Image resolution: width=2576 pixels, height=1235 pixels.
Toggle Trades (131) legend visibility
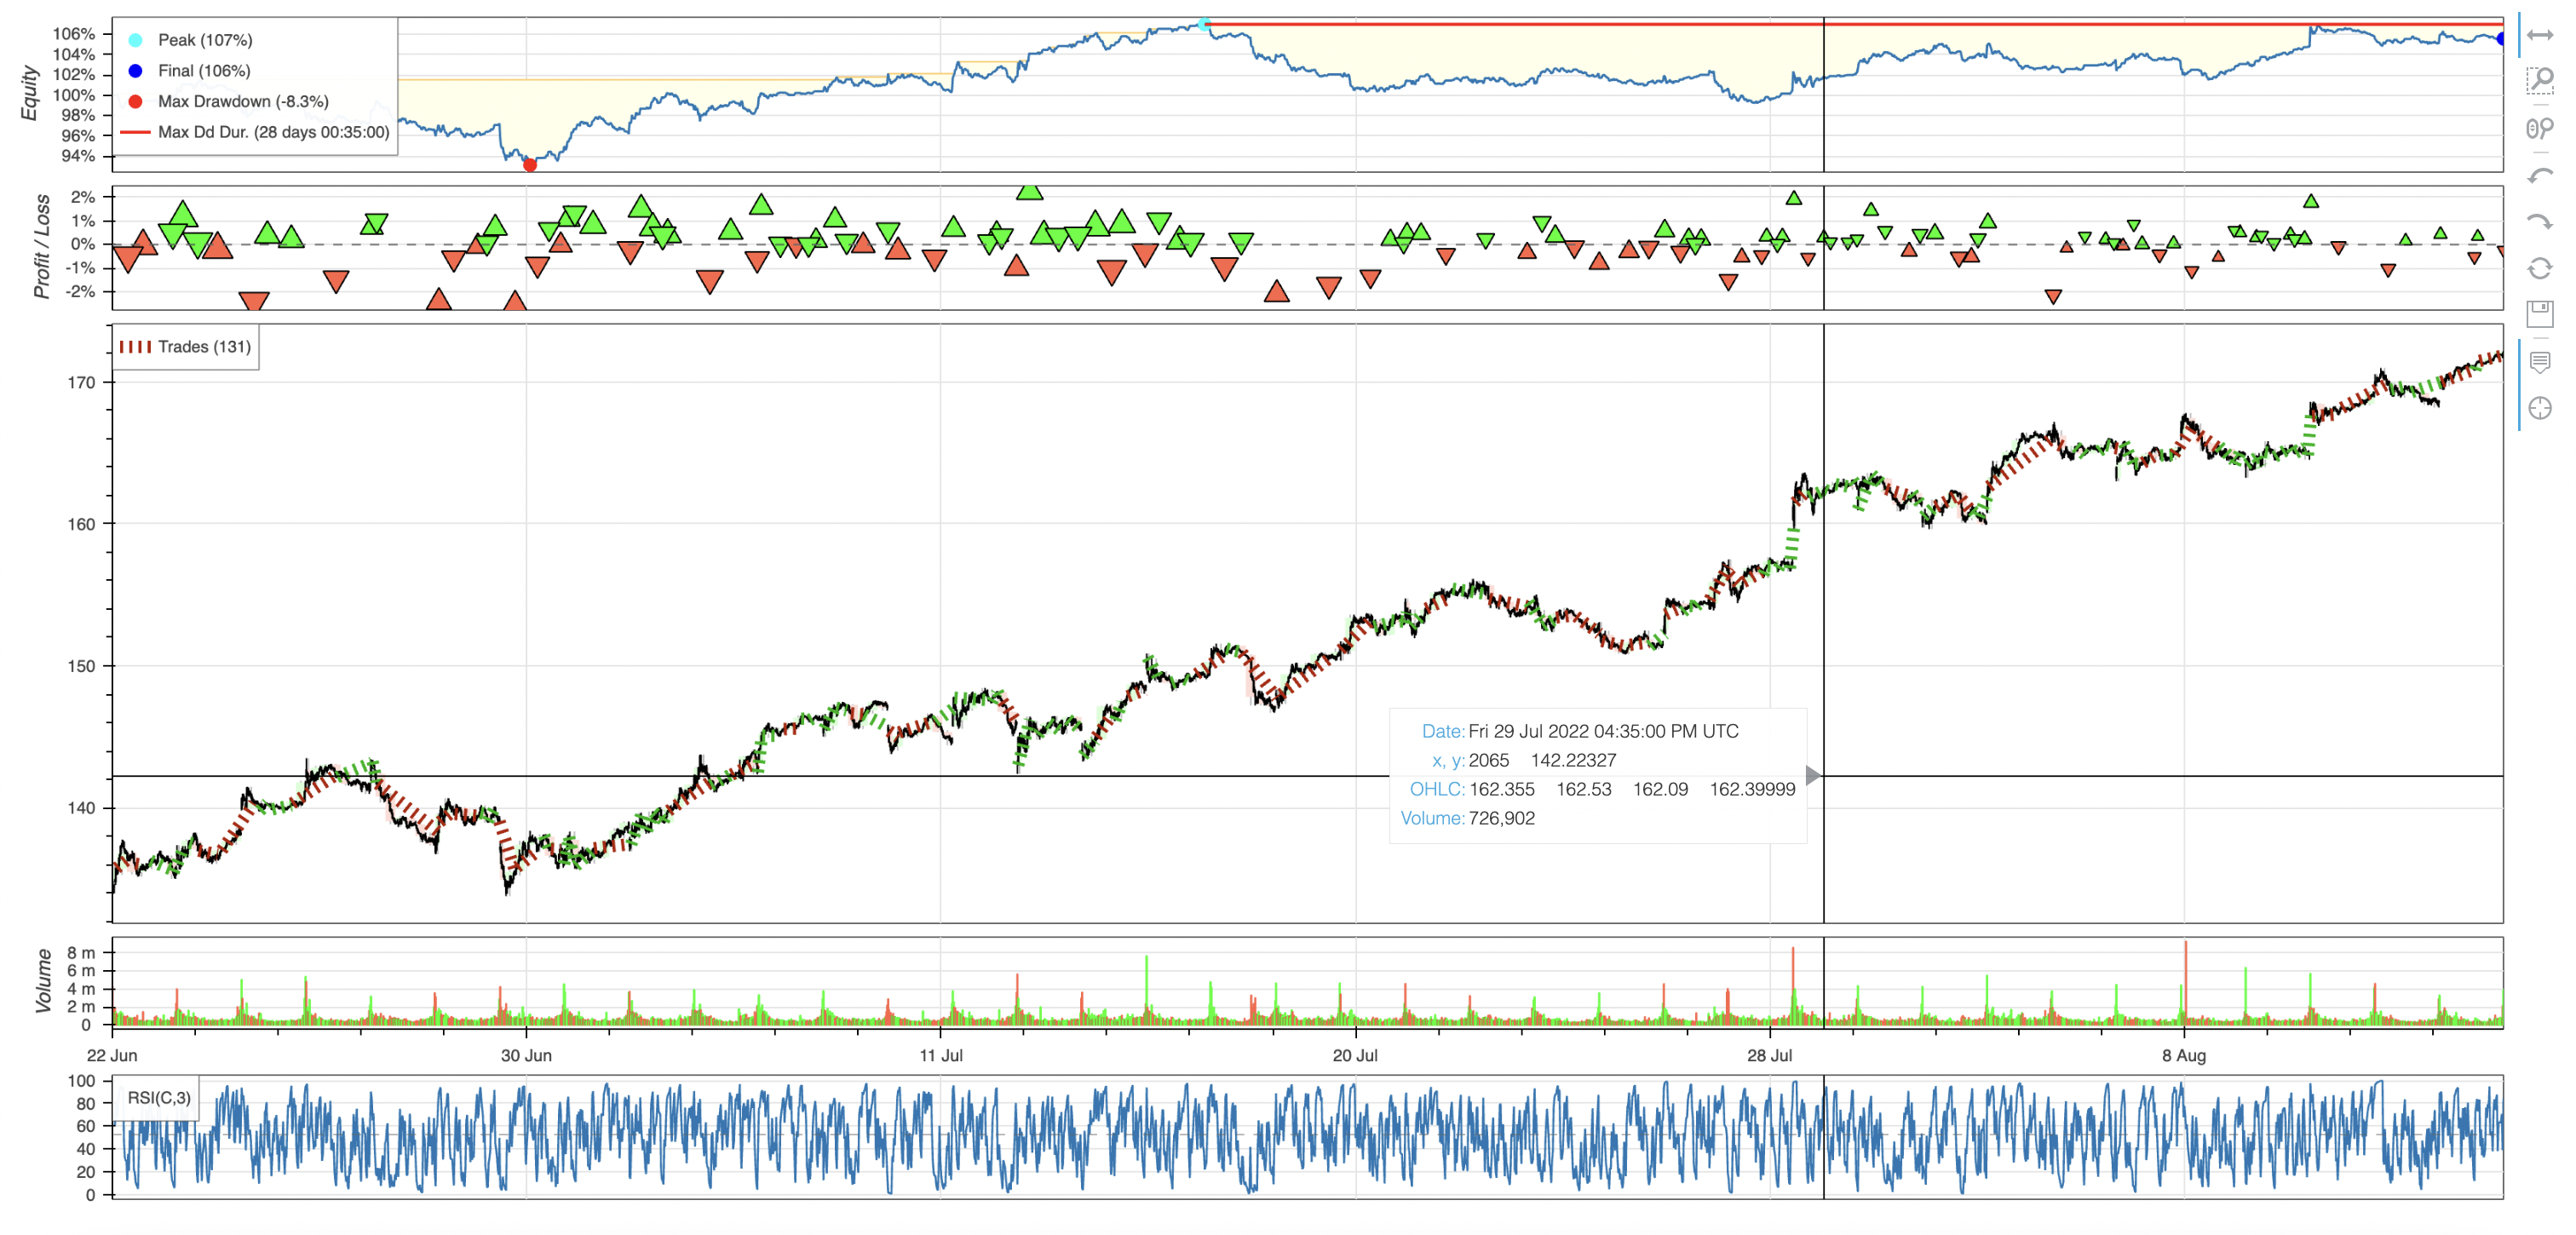pyautogui.click(x=185, y=347)
